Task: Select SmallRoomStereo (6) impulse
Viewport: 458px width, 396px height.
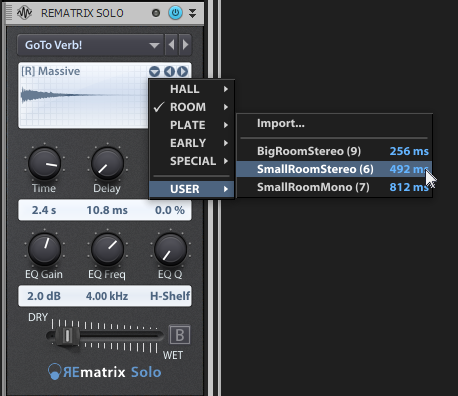Action: click(x=334, y=169)
